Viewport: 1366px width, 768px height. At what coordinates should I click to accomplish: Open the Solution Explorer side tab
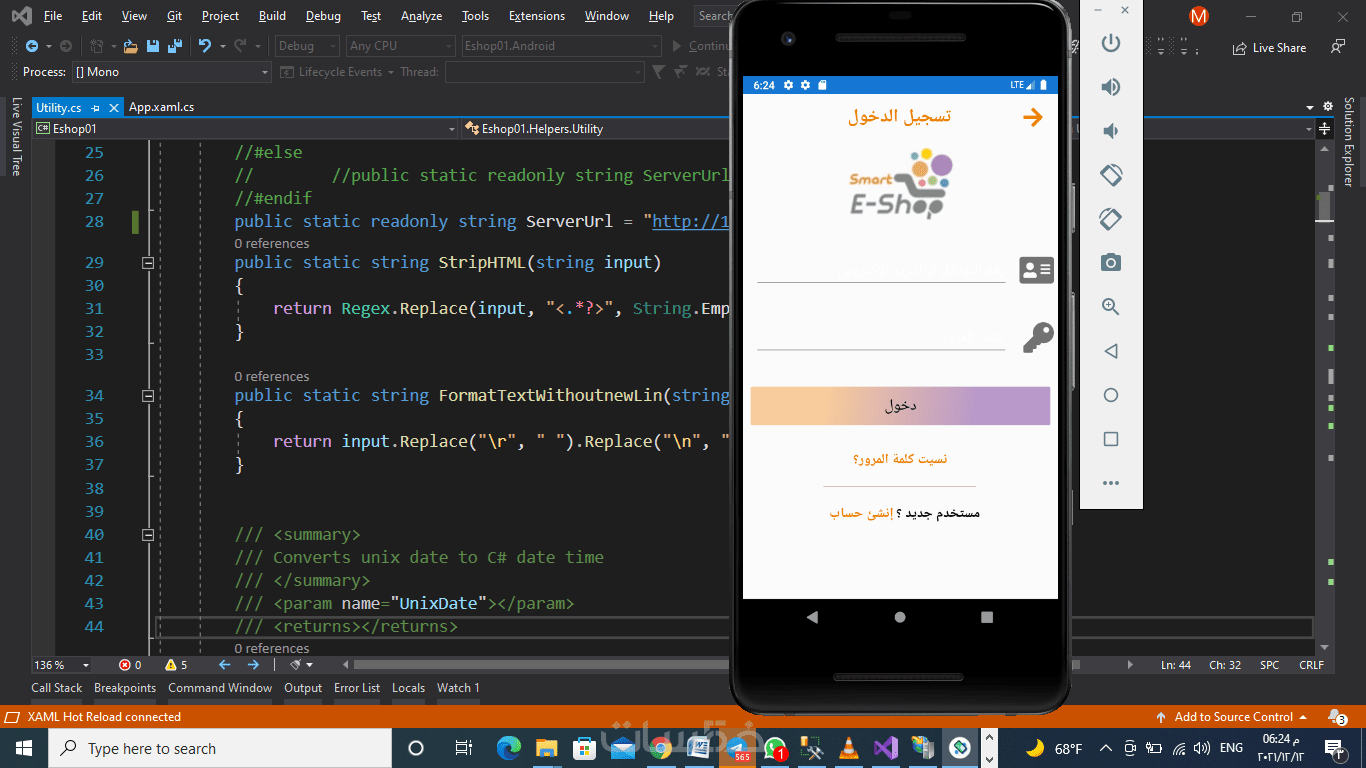[1348, 142]
